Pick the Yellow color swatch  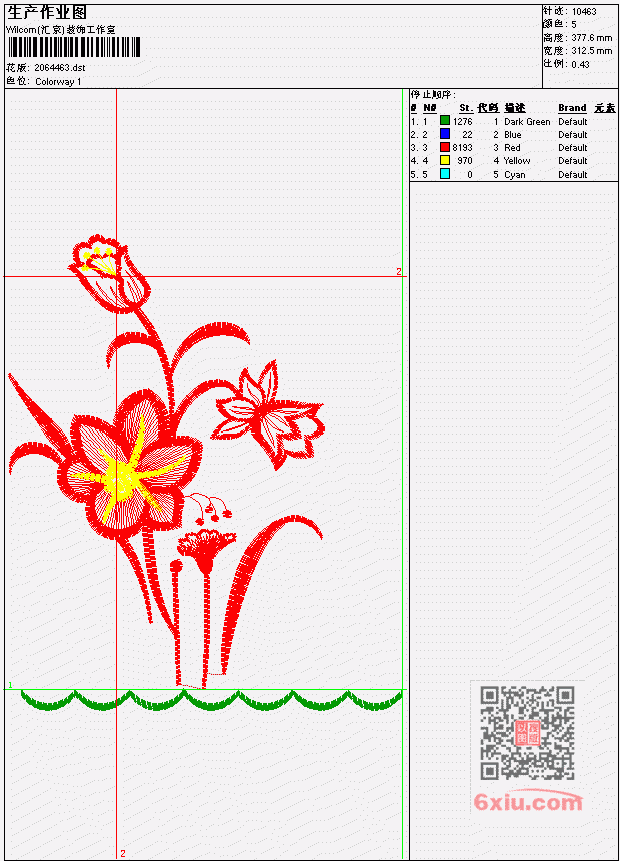pyautogui.click(x=445, y=160)
